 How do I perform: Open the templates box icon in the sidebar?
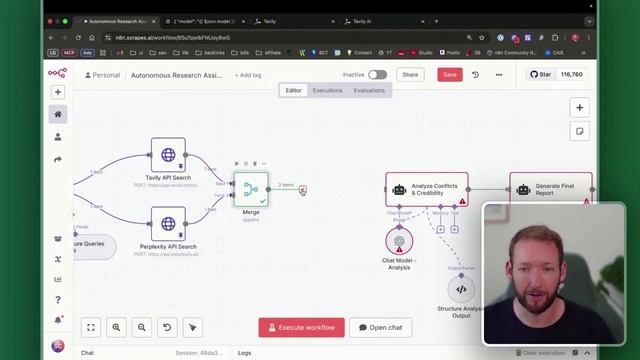58,239
